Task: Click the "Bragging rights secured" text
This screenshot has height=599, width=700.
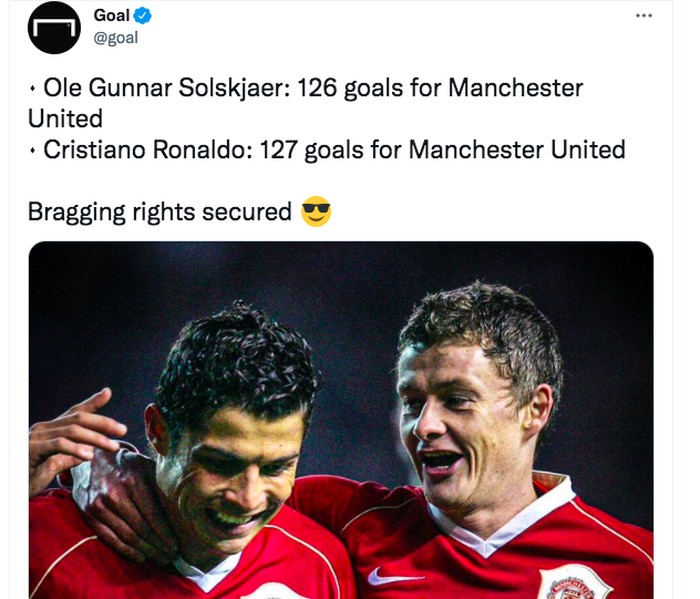Action: click(x=159, y=212)
